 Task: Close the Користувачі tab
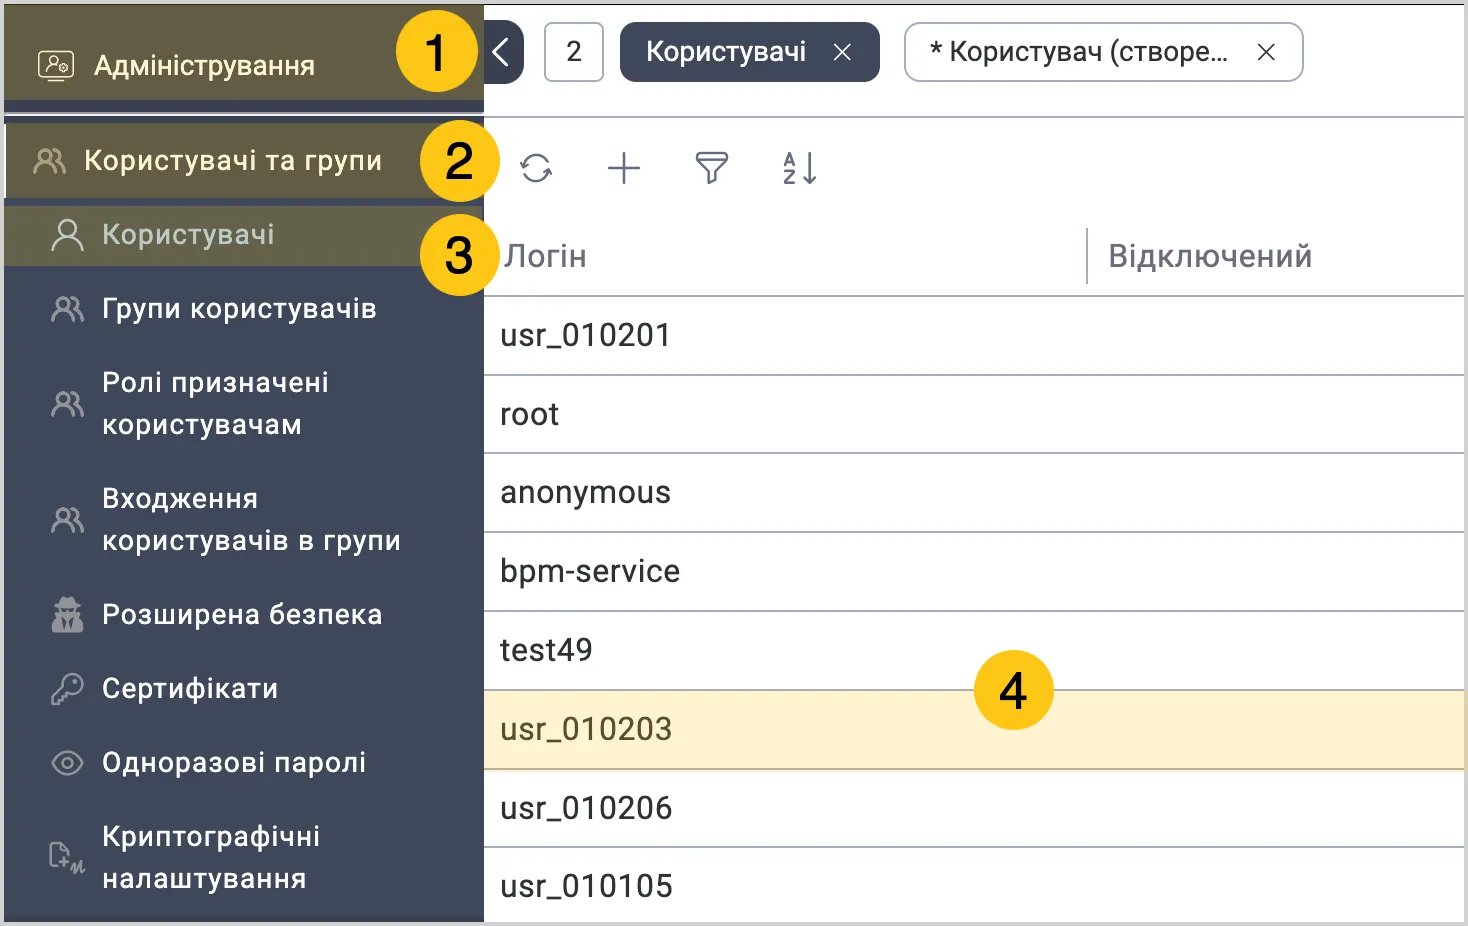click(842, 52)
